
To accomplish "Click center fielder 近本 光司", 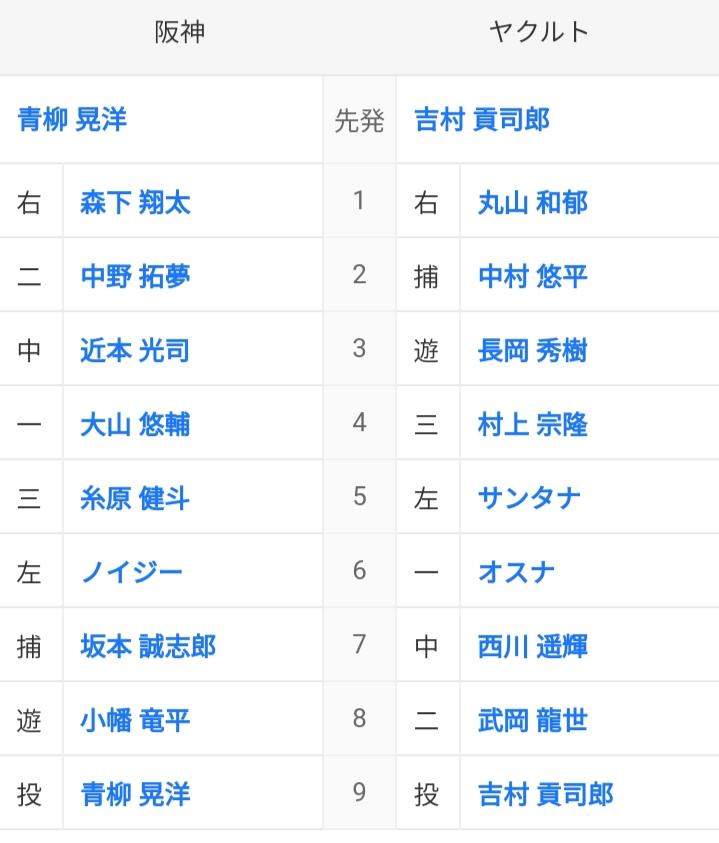I will coord(135,351).
